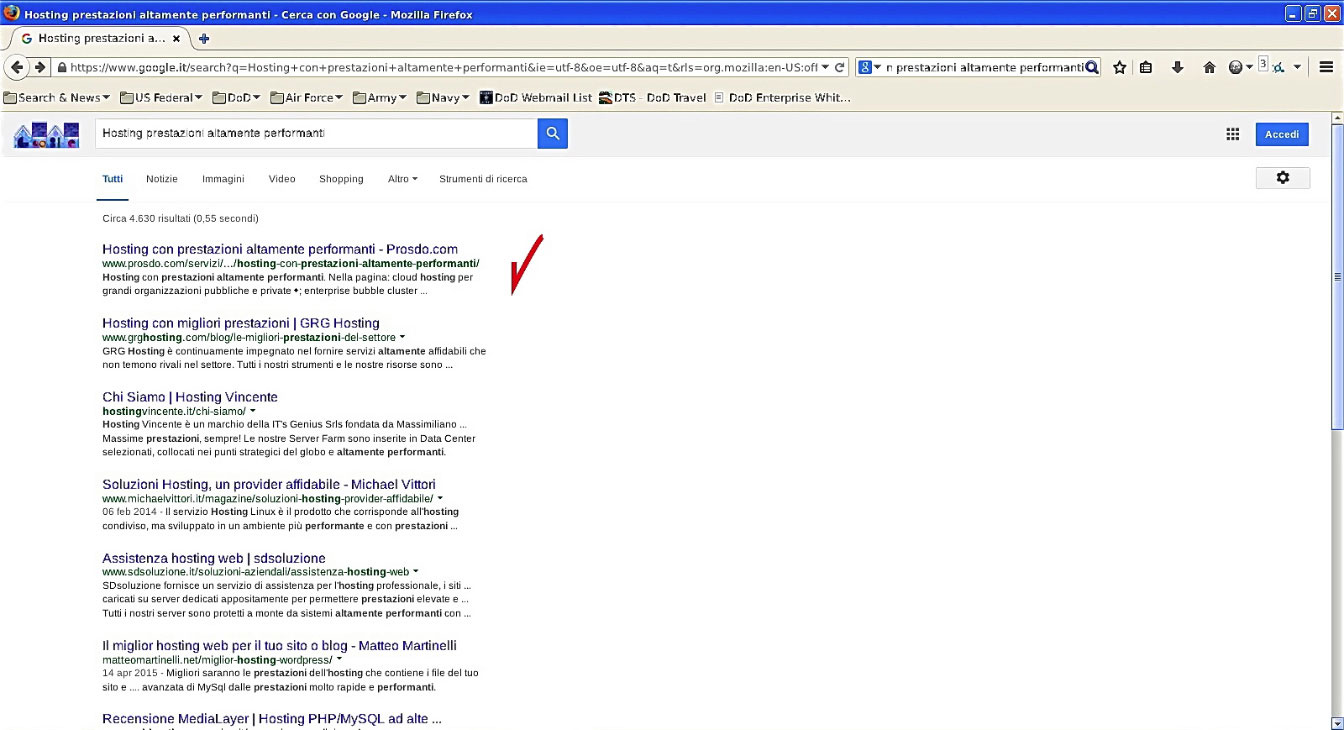
Task: Select the Tutti results tab
Action: click(113, 179)
